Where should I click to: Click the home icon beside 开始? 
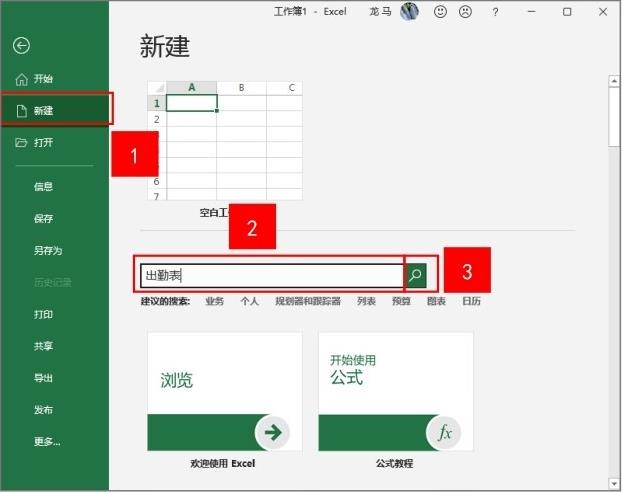pyautogui.click(x=21, y=79)
